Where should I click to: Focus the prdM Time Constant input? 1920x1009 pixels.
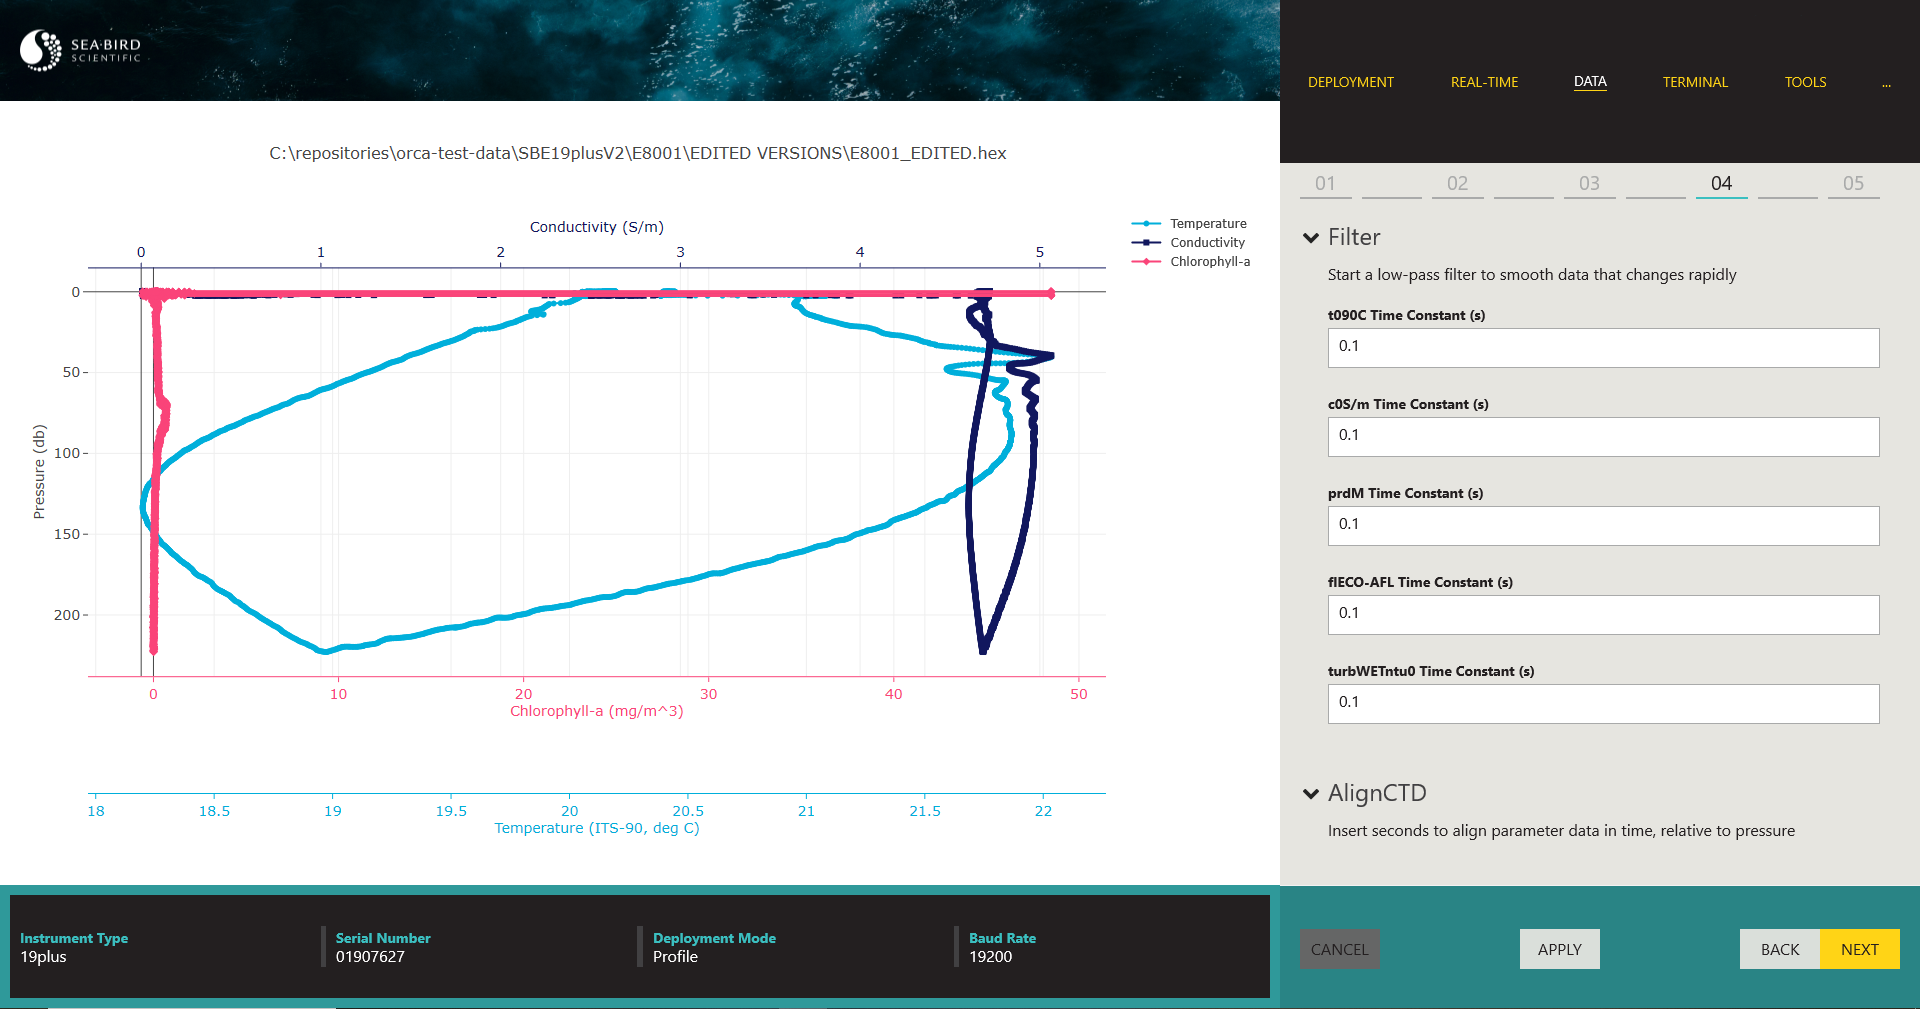pos(1603,525)
